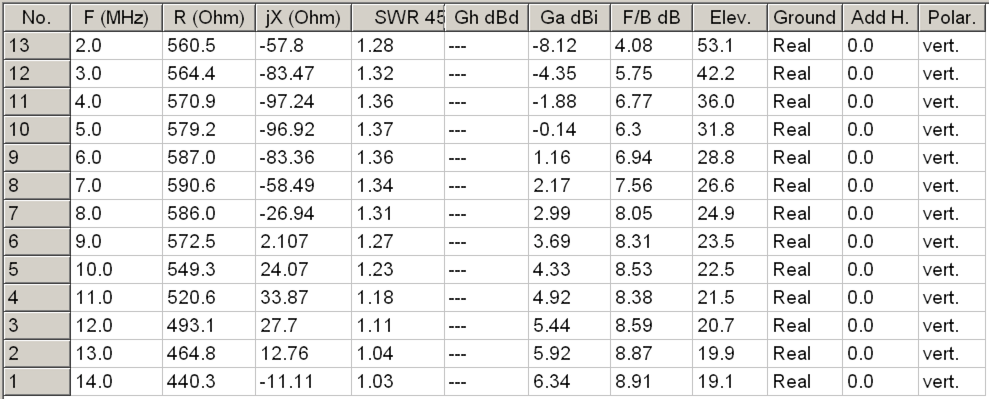Screen dimensions: 989x399
Task: Click the SWR column header
Action: pos(398,18)
